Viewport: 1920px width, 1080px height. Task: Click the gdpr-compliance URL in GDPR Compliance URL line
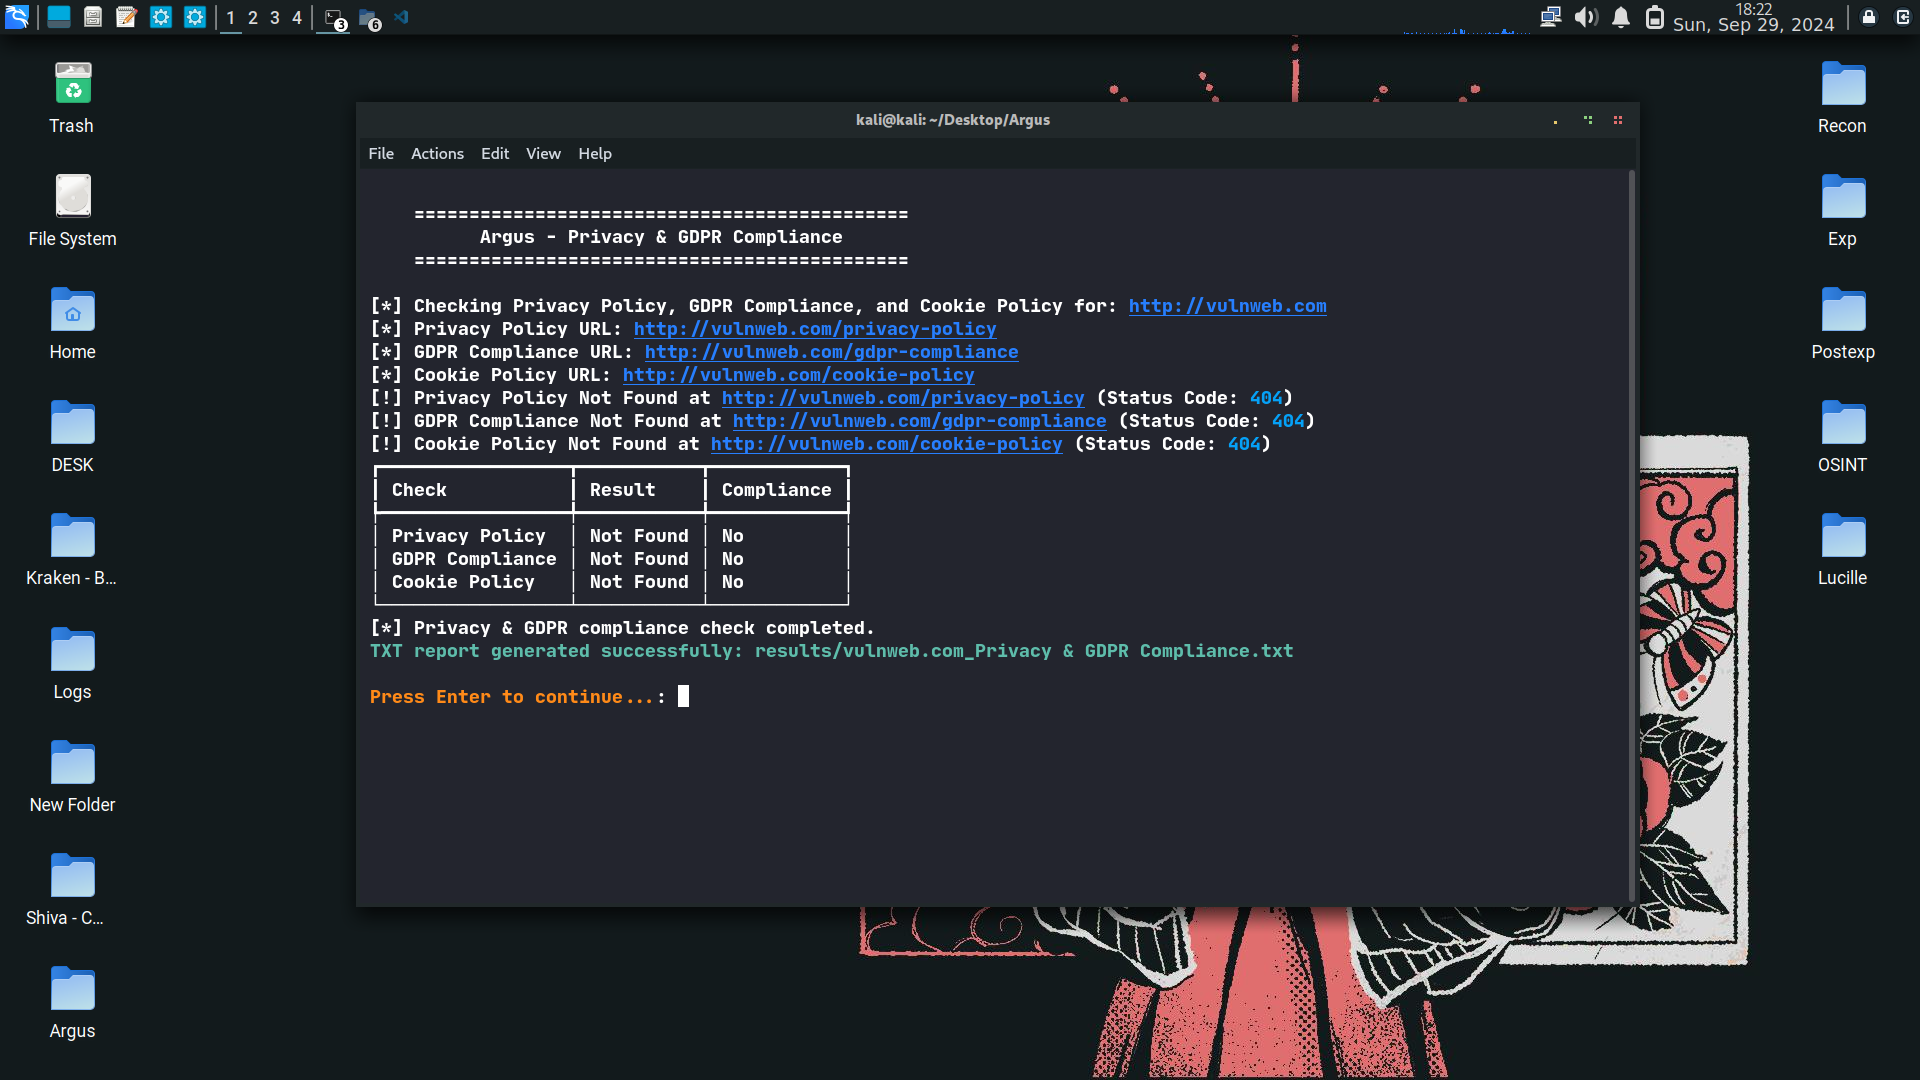tap(830, 352)
